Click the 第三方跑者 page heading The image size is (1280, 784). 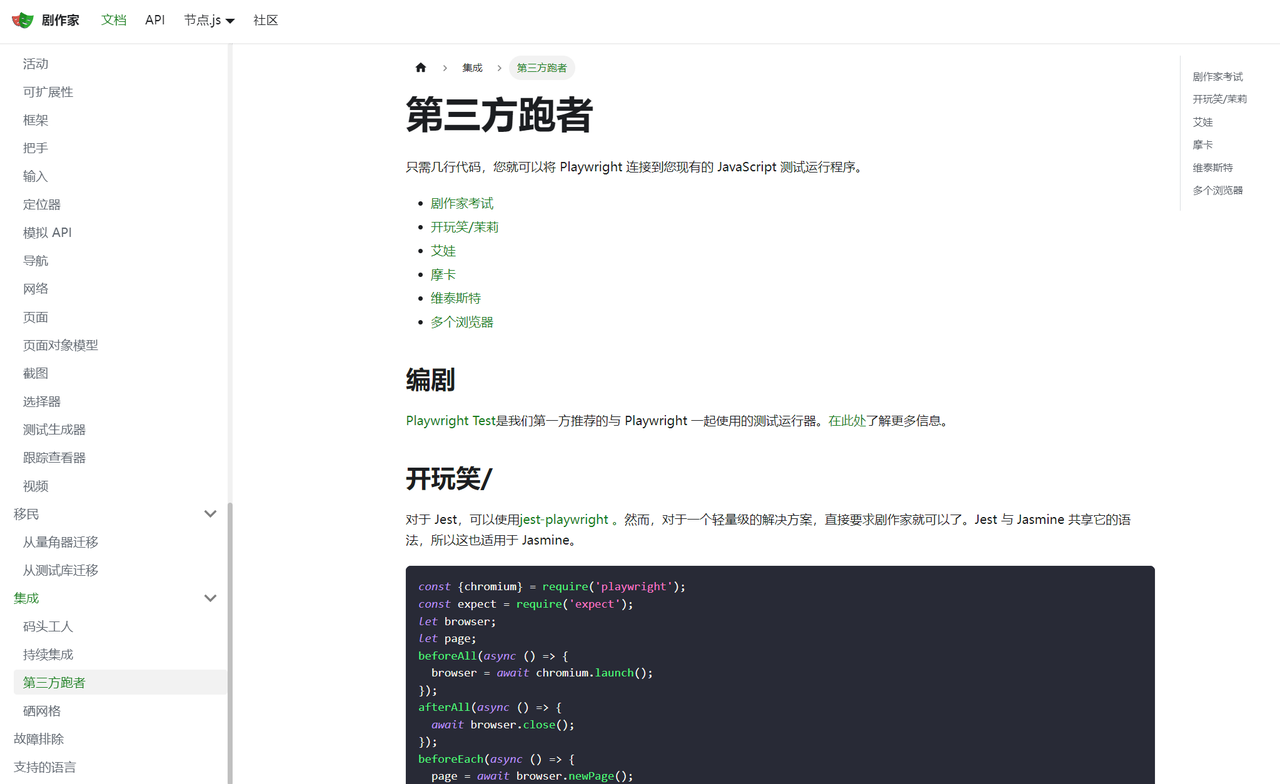coord(499,115)
